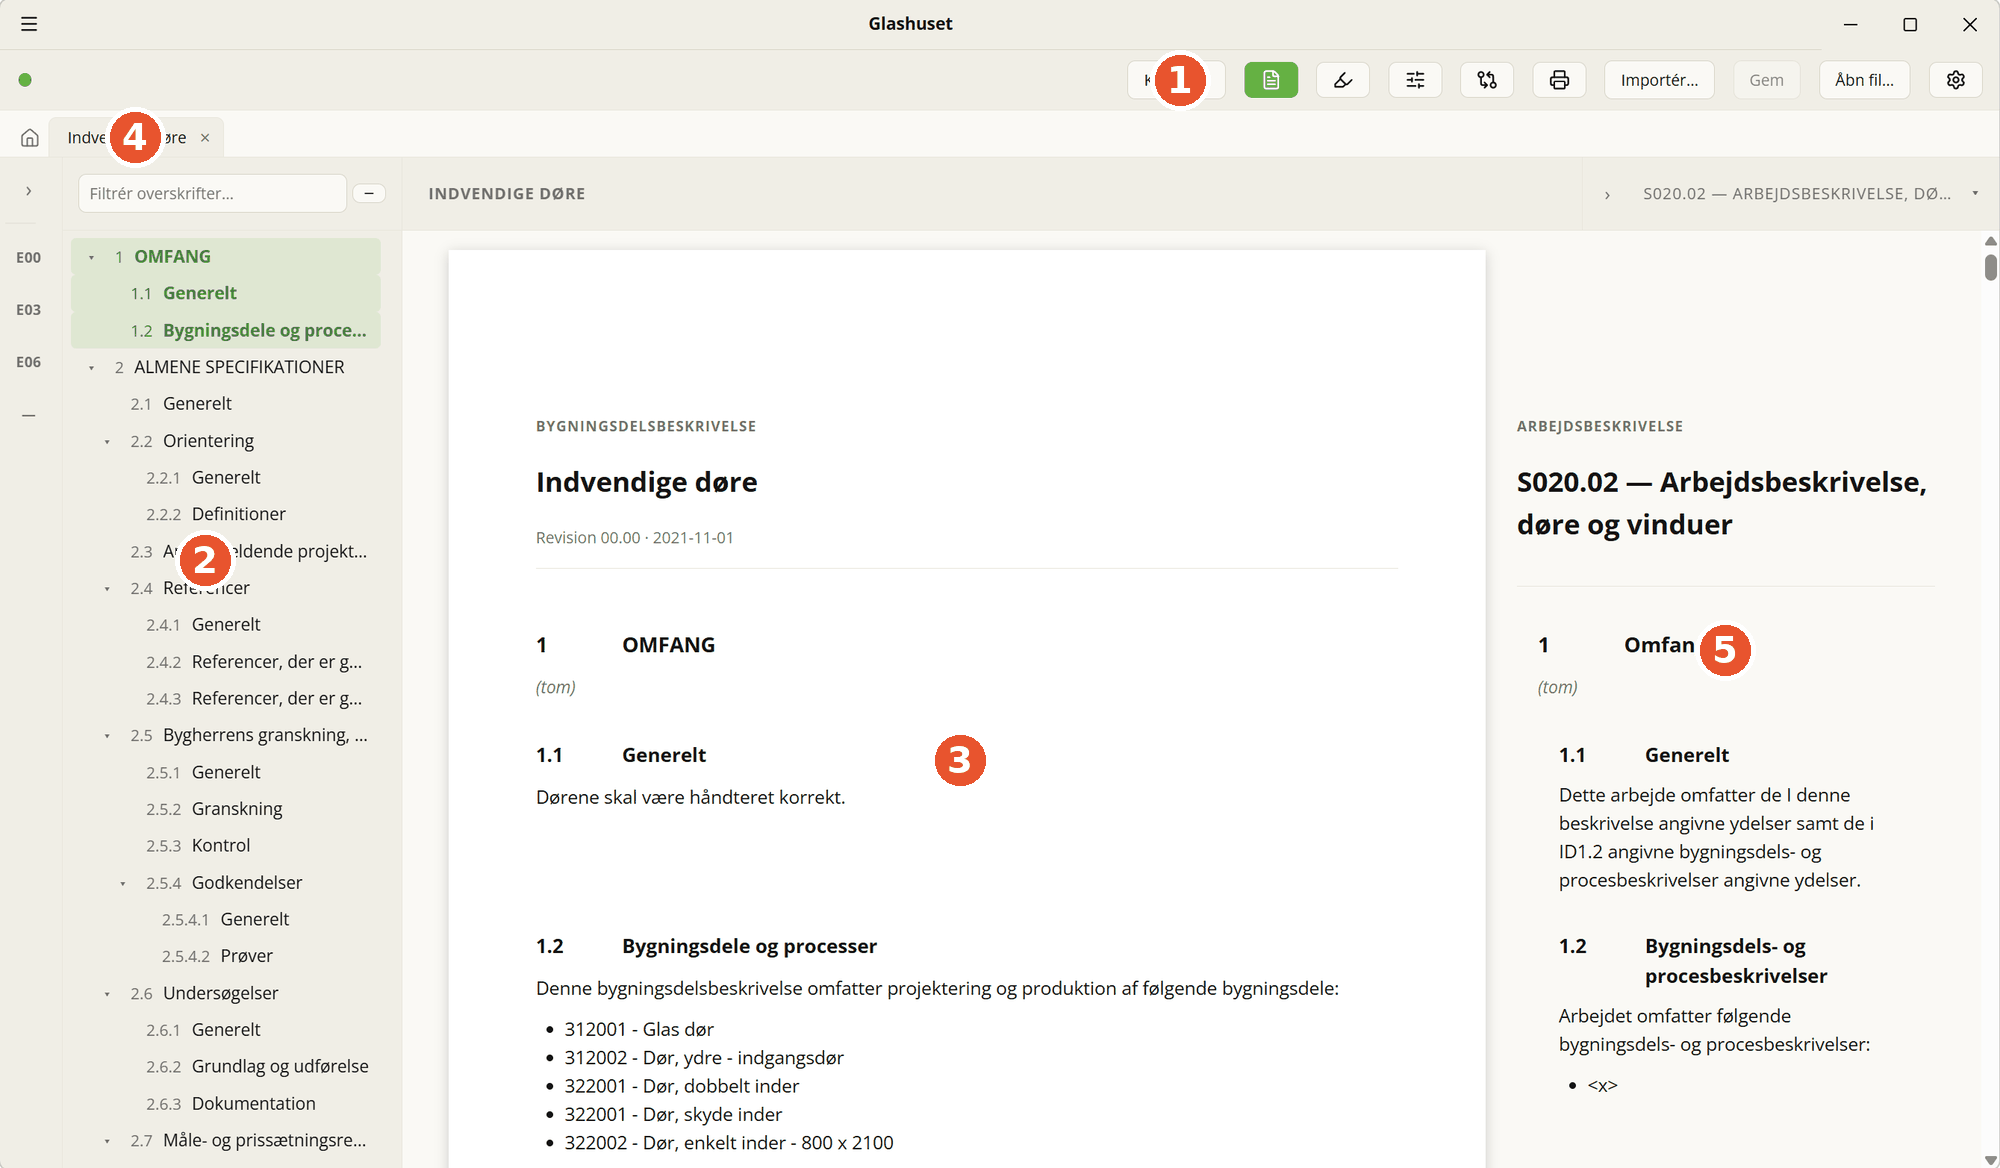Collapse the 2 ALMENE SPECIFIKATIONER arrow
This screenshot has height=1168, width=2000.
pos(91,368)
